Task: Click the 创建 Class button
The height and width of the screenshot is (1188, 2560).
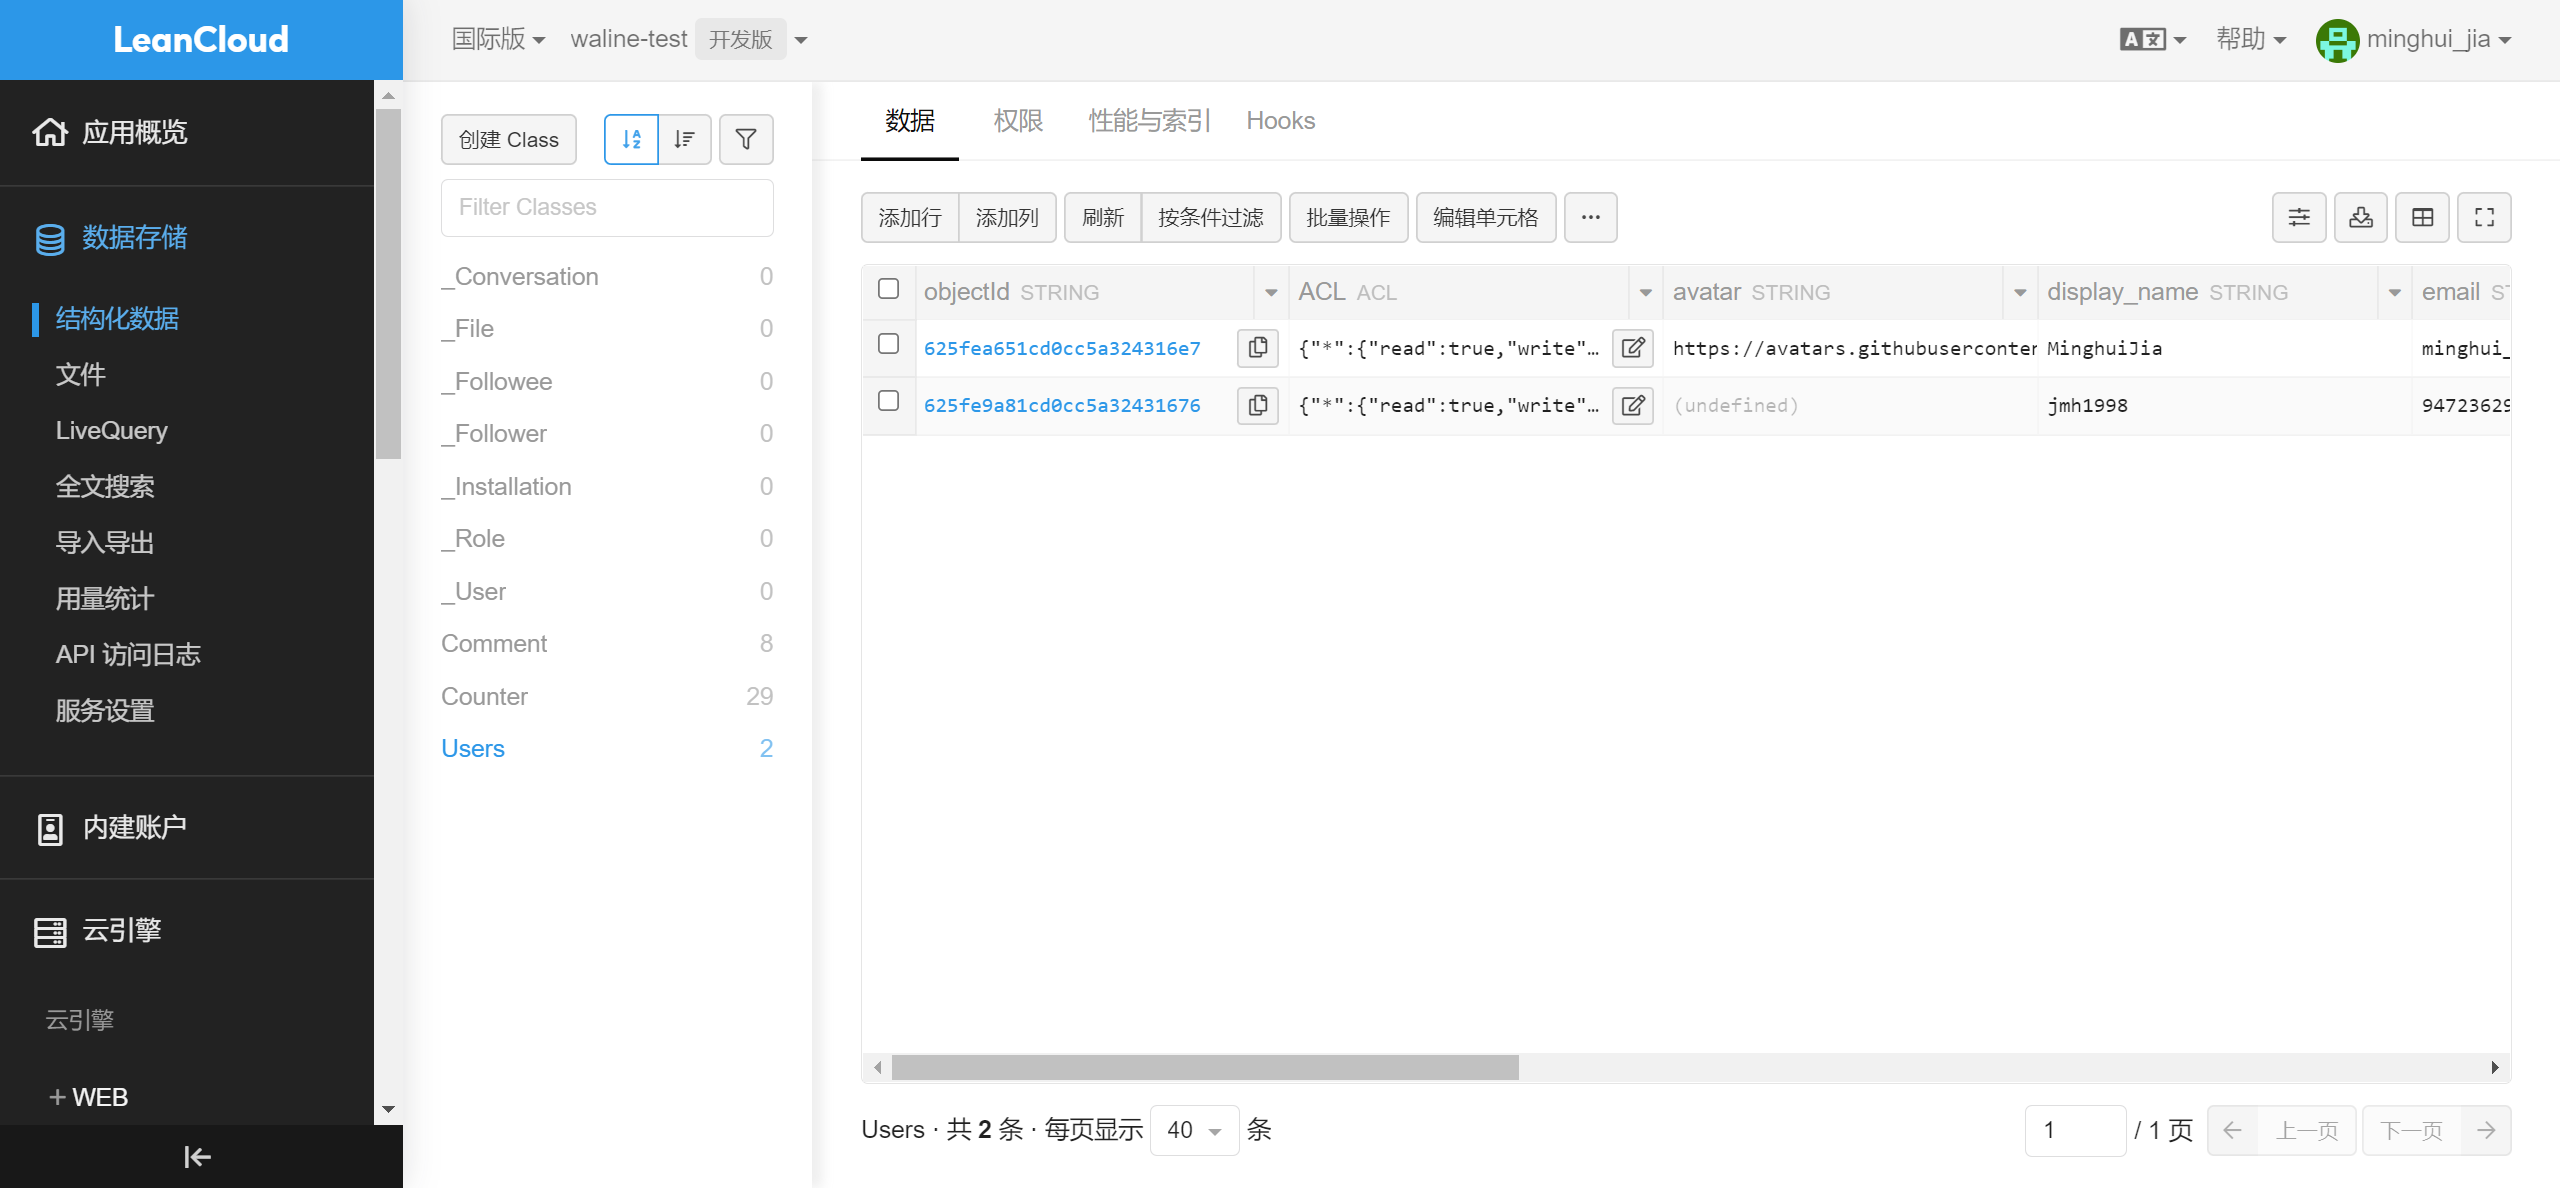Action: 508,139
